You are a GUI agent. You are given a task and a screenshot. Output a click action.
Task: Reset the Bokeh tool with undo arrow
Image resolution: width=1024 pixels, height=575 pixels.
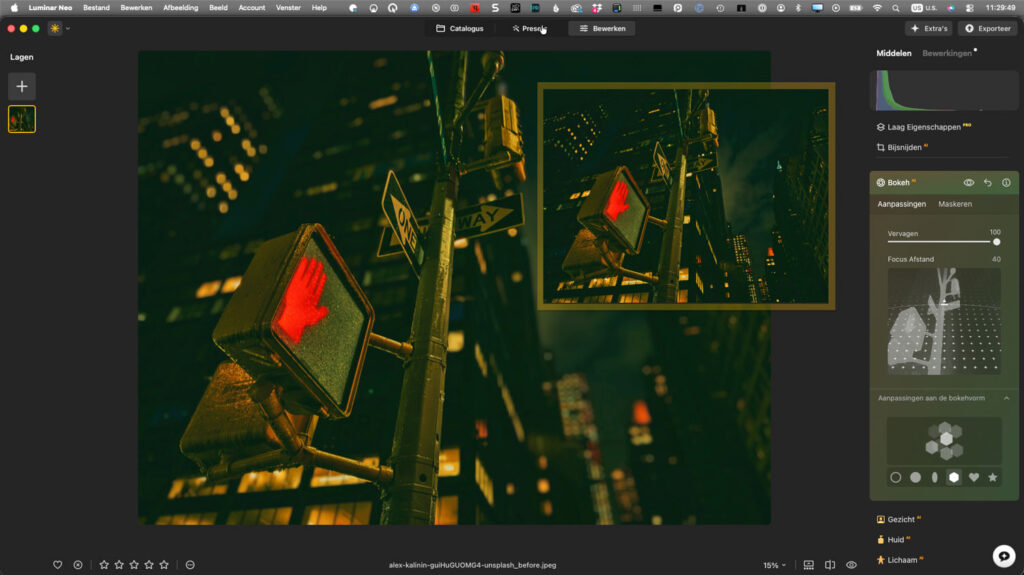coord(987,183)
